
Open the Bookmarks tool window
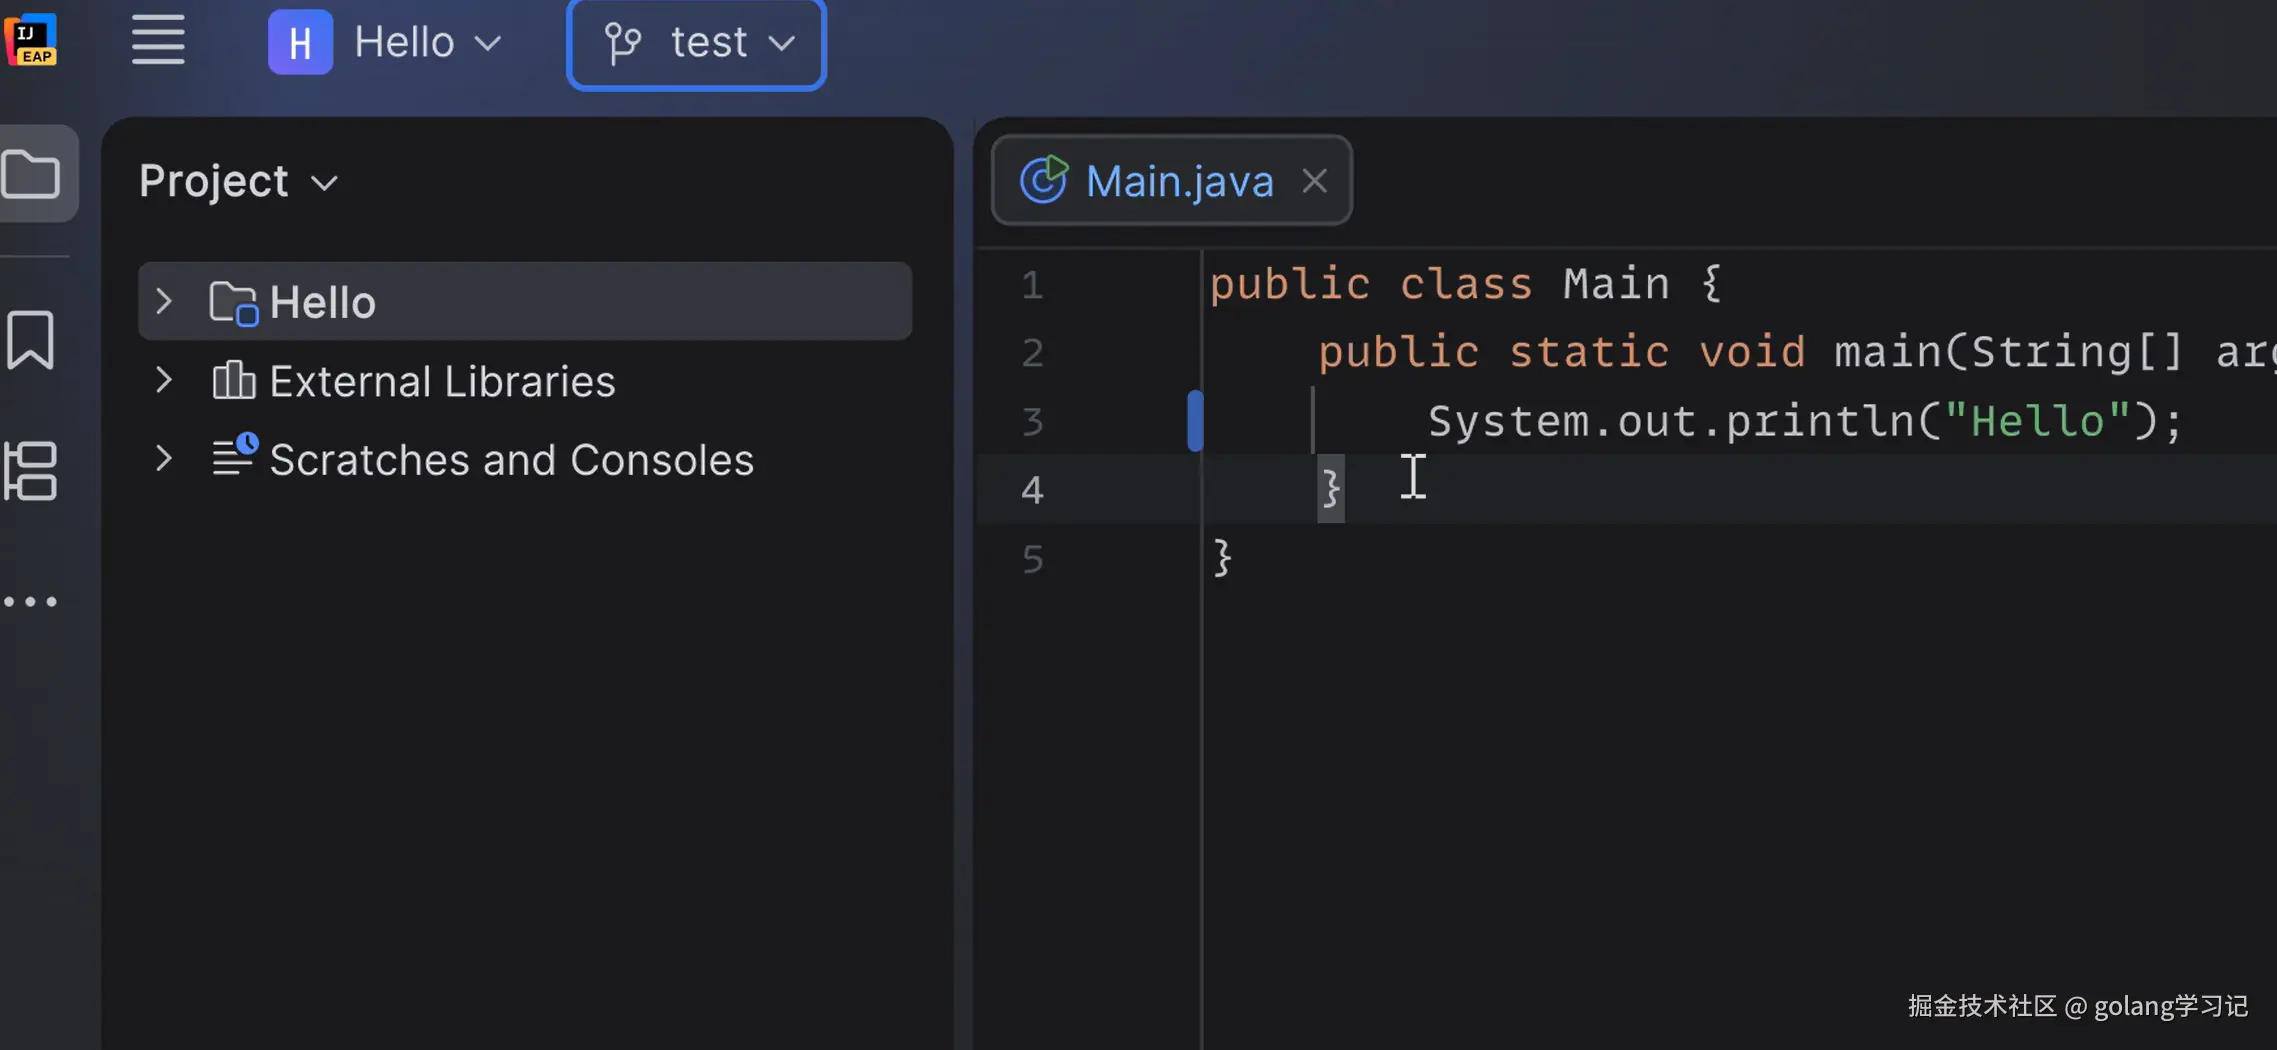click(31, 340)
